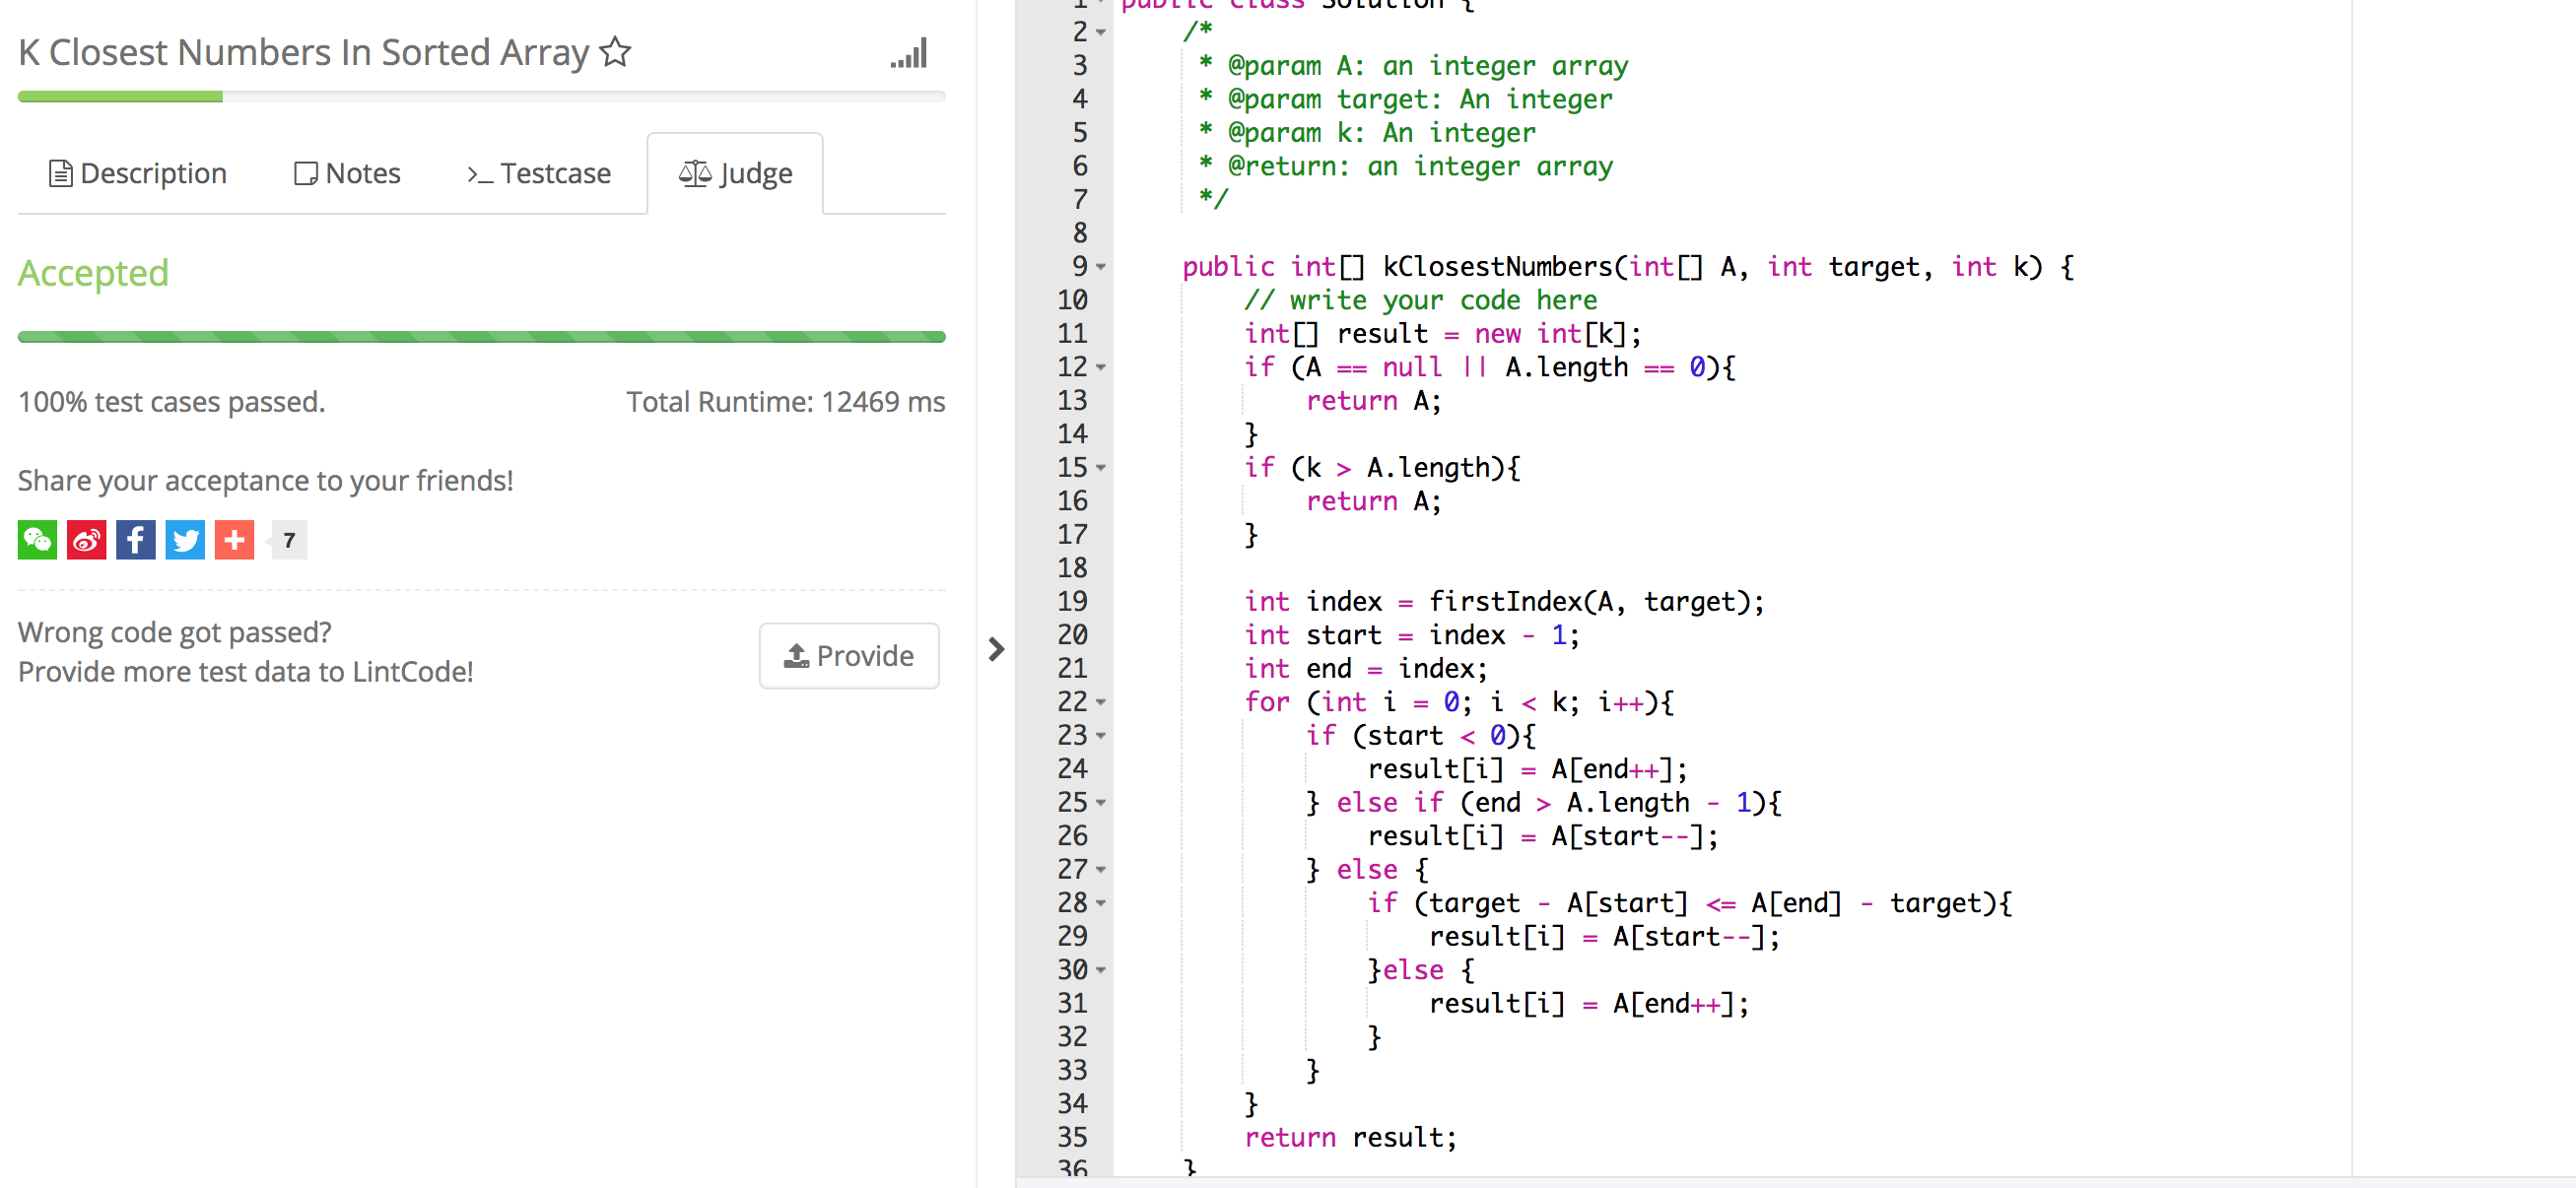Star the K Closest Numbers problem as favorite

615,52
